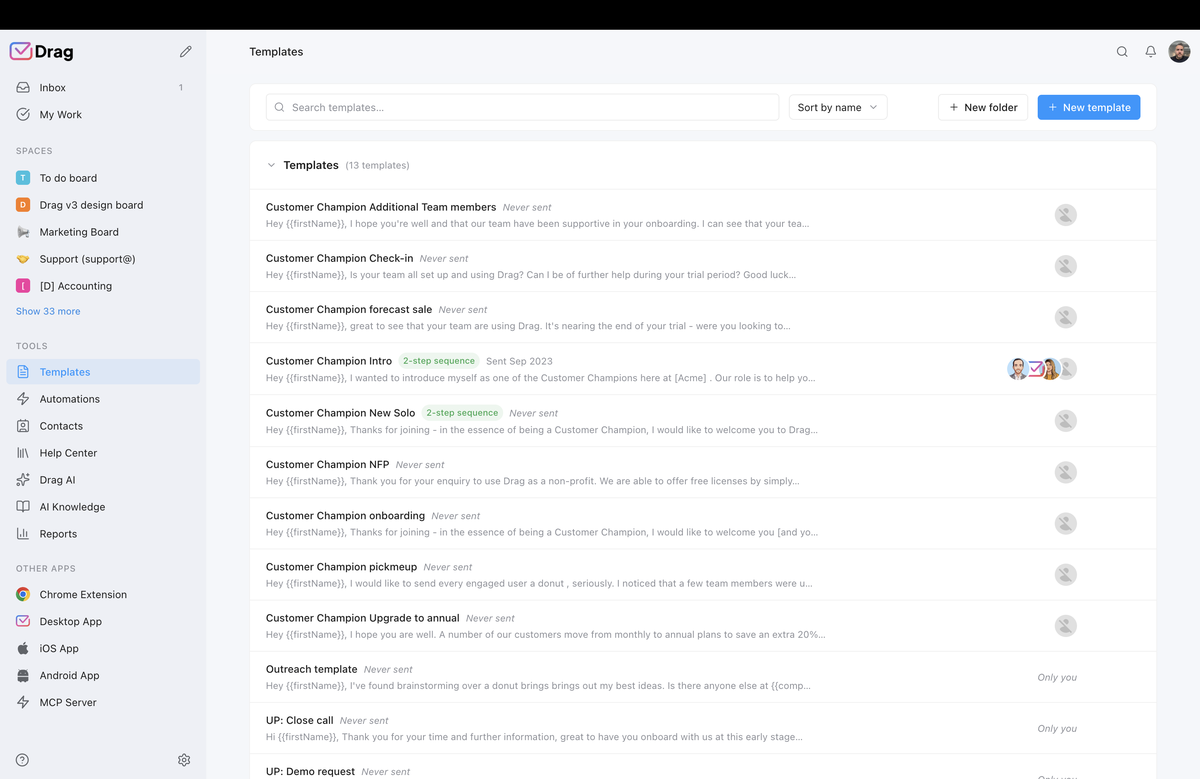1200x779 pixels.
Task: Click the 13 templates count label
Action: (x=377, y=165)
